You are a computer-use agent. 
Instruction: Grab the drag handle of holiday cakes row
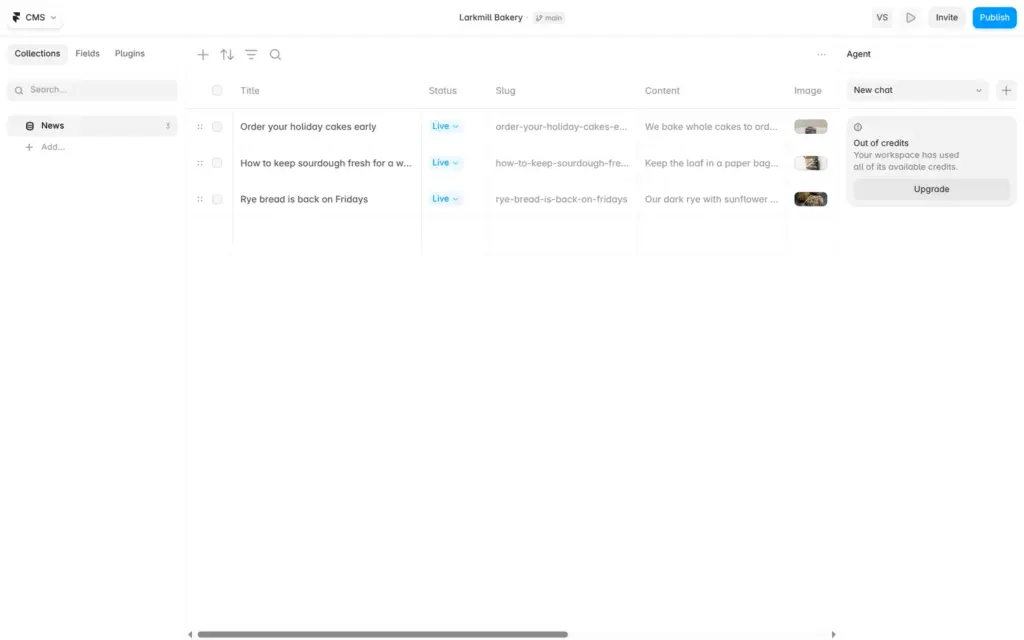200,127
